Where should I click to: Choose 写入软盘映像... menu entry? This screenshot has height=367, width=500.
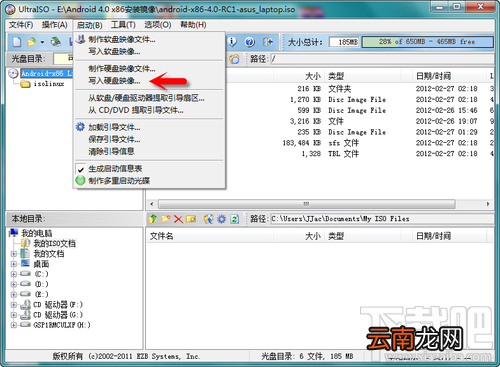[x=114, y=51]
